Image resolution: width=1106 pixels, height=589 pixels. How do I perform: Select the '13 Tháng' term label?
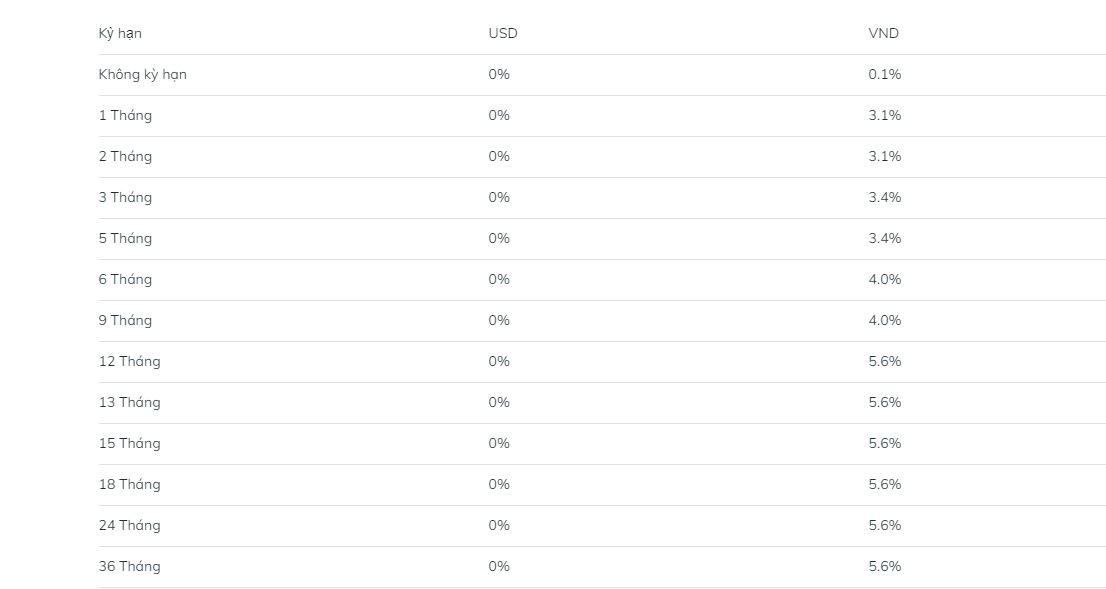click(129, 403)
